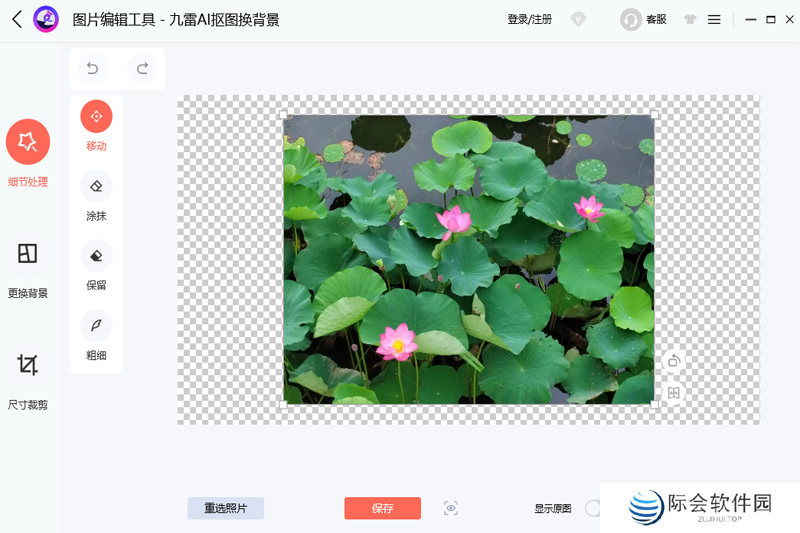The image size is (800, 533).
Task: Click the 保存 save button
Action: [382, 508]
